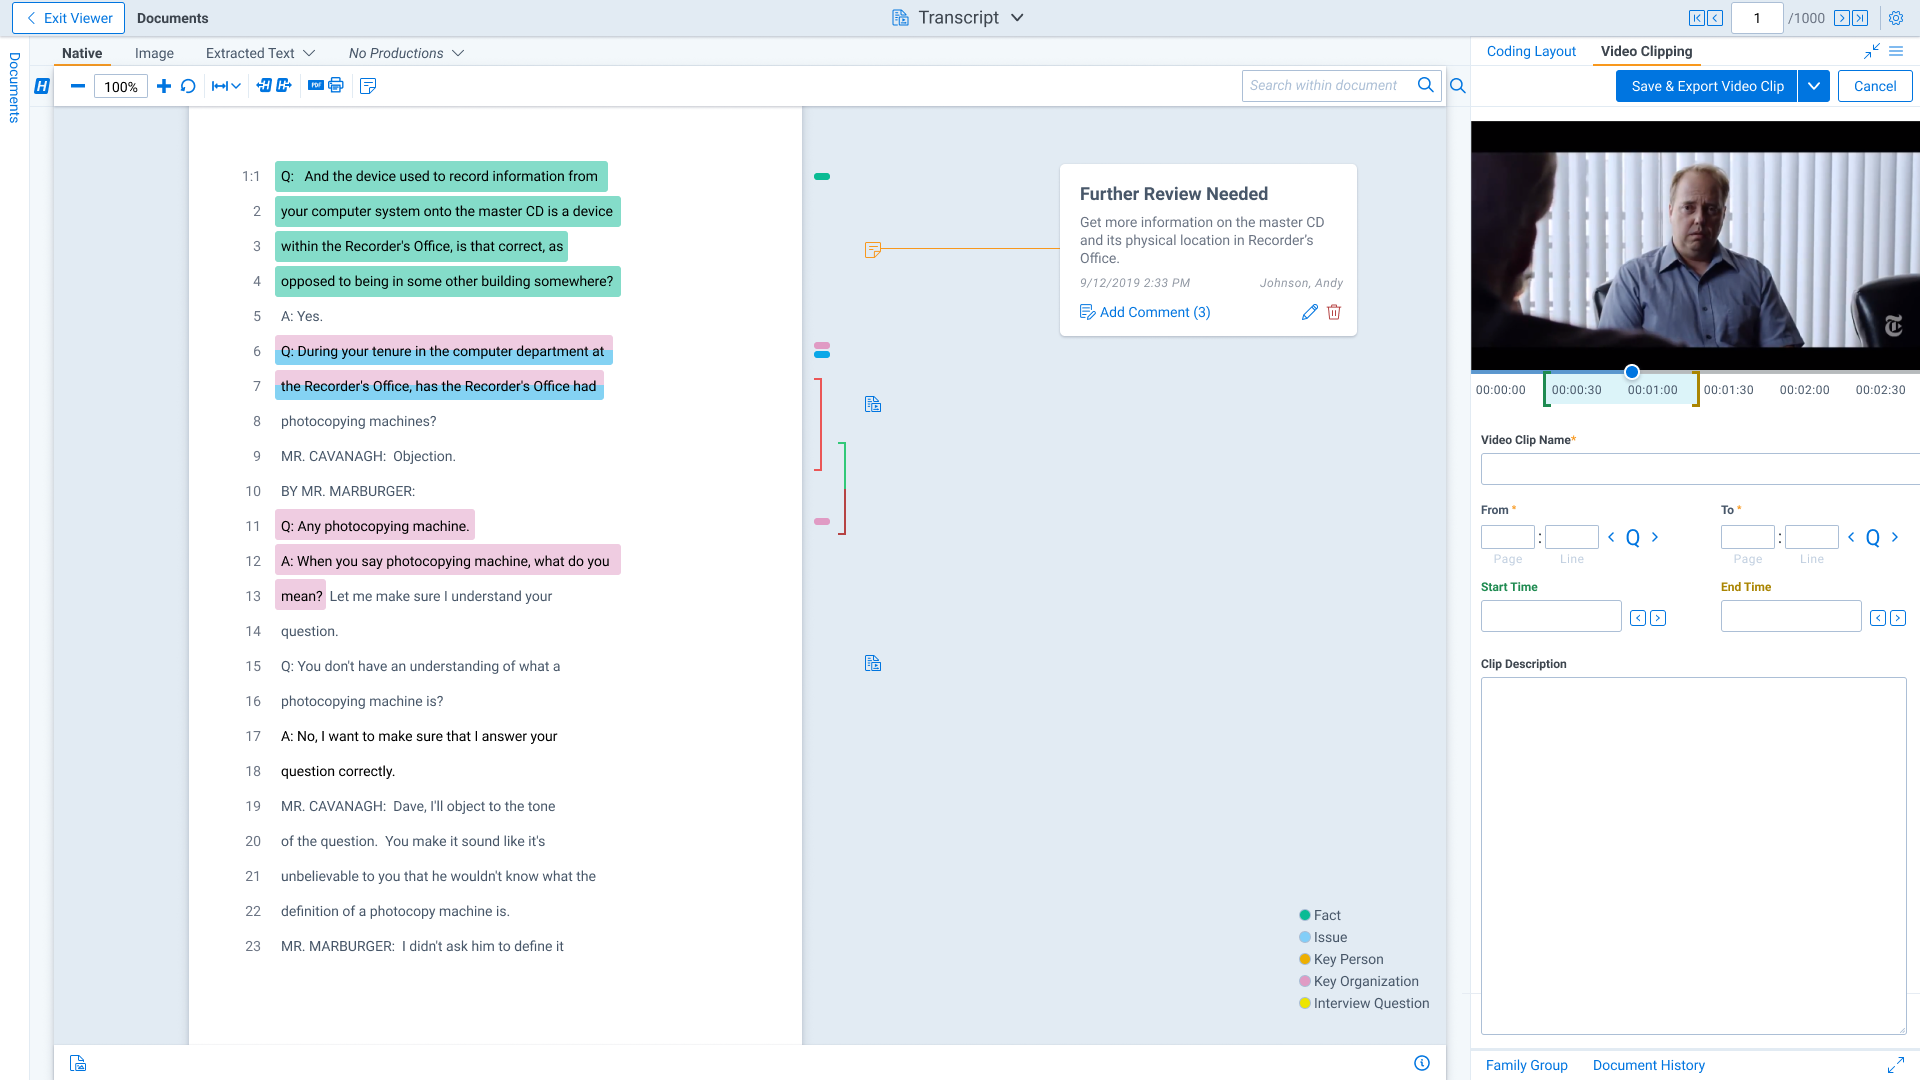Switch to the Image tab
Screen dimensions: 1920x1080
coord(154,53)
